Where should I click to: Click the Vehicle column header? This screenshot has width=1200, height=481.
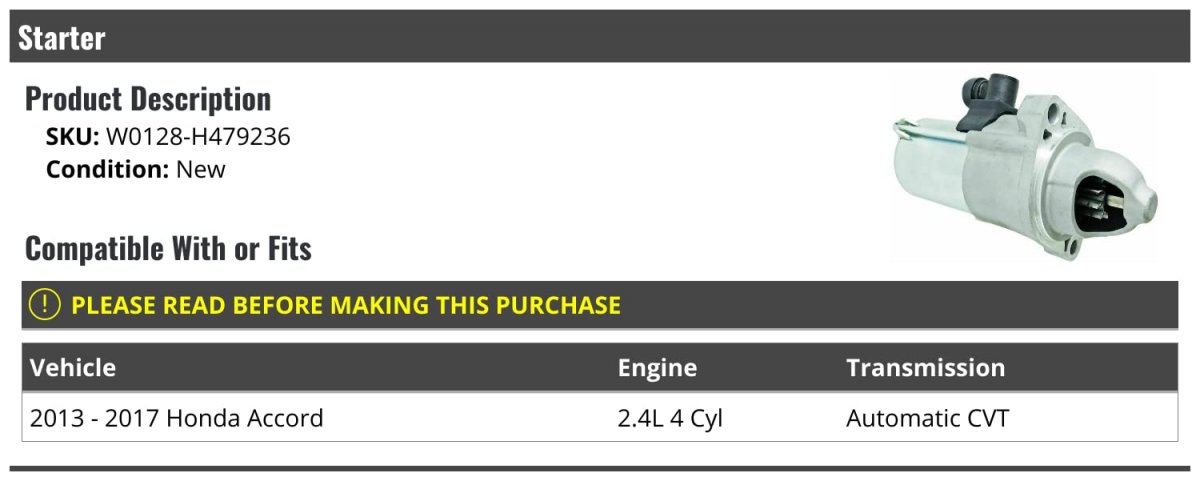tap(73, 368)
